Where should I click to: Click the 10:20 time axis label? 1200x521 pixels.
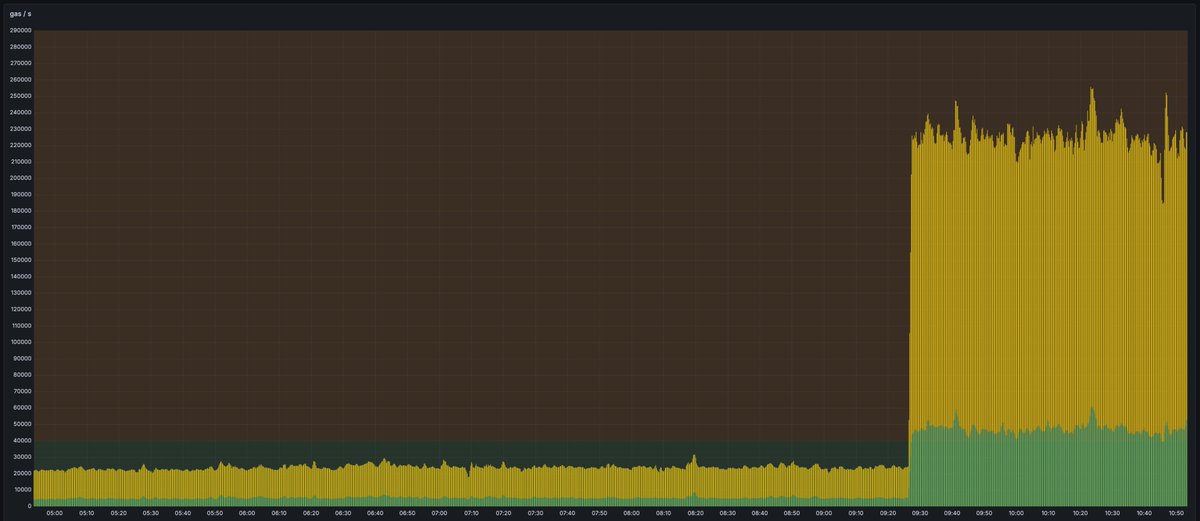[1080, 513]
